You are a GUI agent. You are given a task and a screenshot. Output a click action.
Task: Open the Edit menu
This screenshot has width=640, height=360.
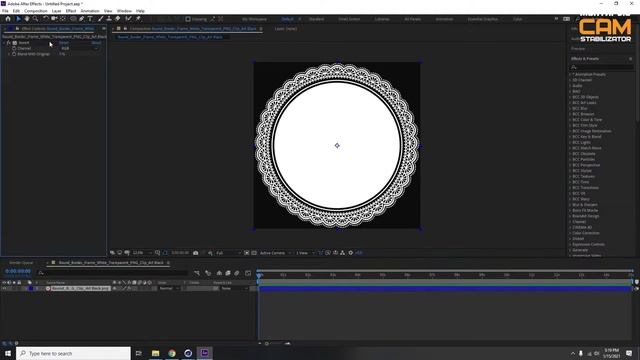pos(16,11)
